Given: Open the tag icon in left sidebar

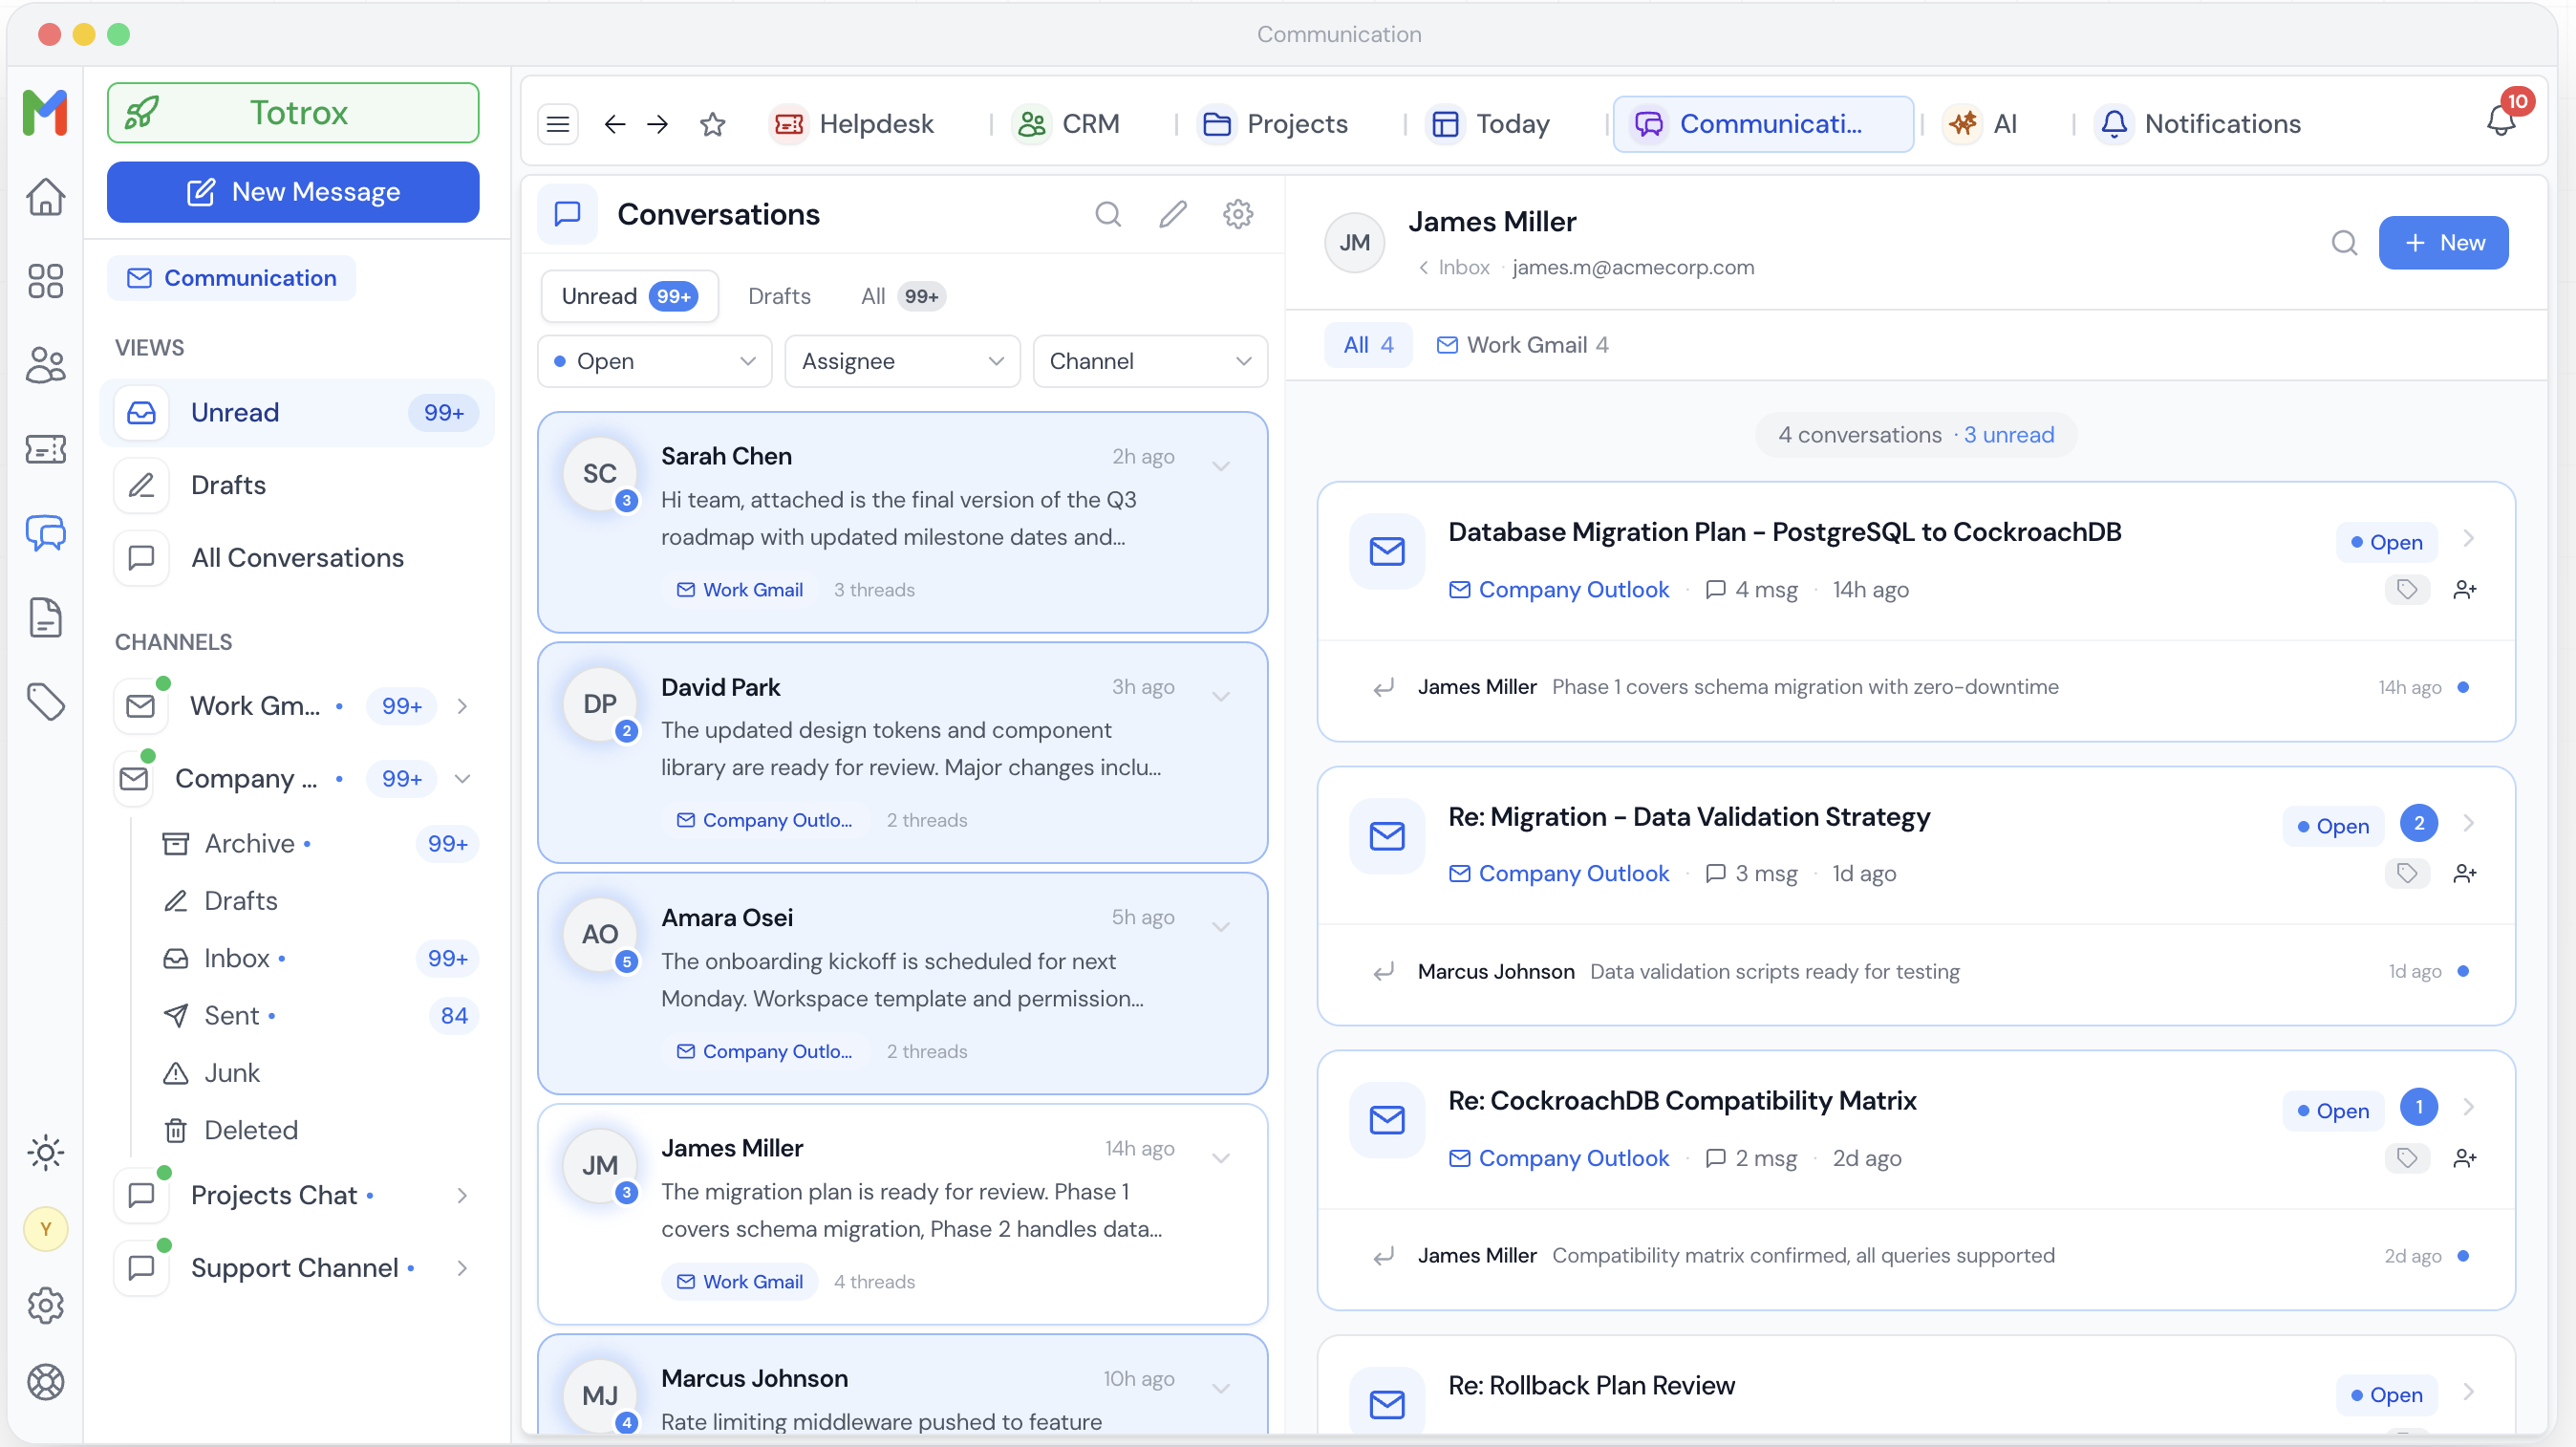Looking at the screenshot, I should 45,701.
